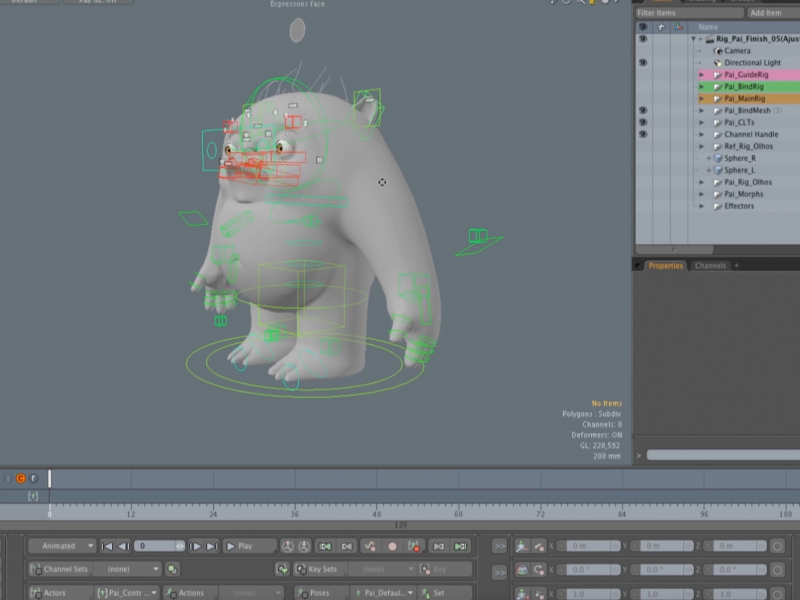Click the Add Item button
Screen dimensions: 800x600
pyautogui.click(x=765, y=13)
